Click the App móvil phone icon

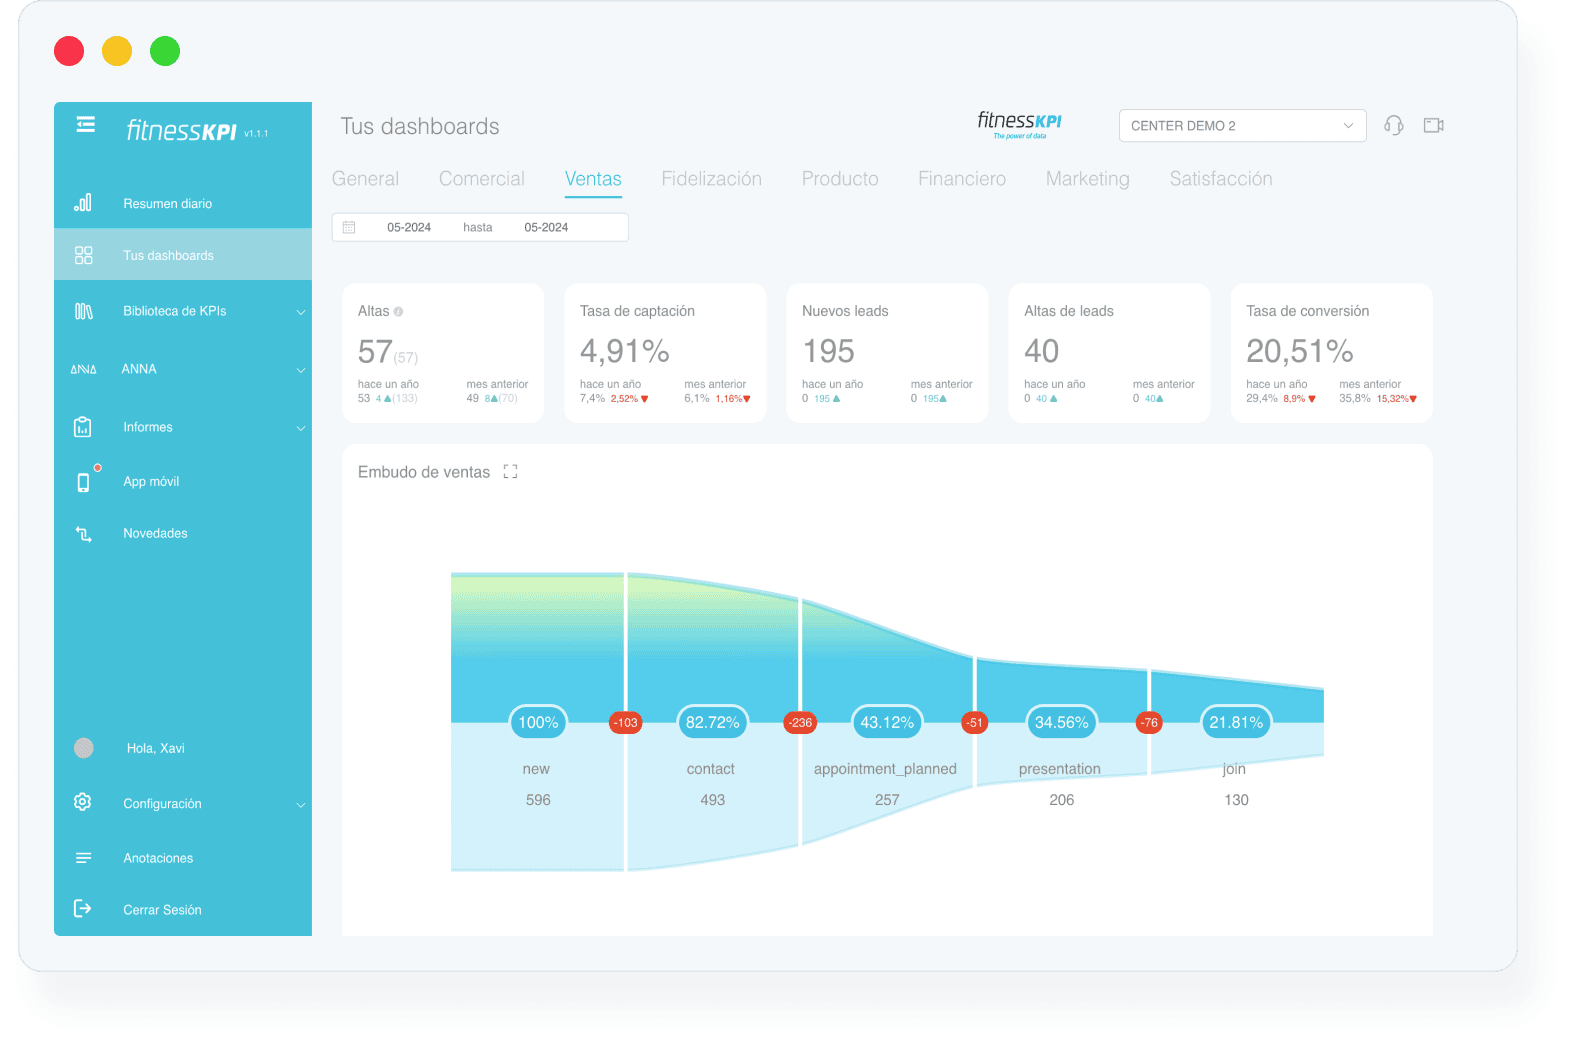pyautogui.click(x=83, y=482)
